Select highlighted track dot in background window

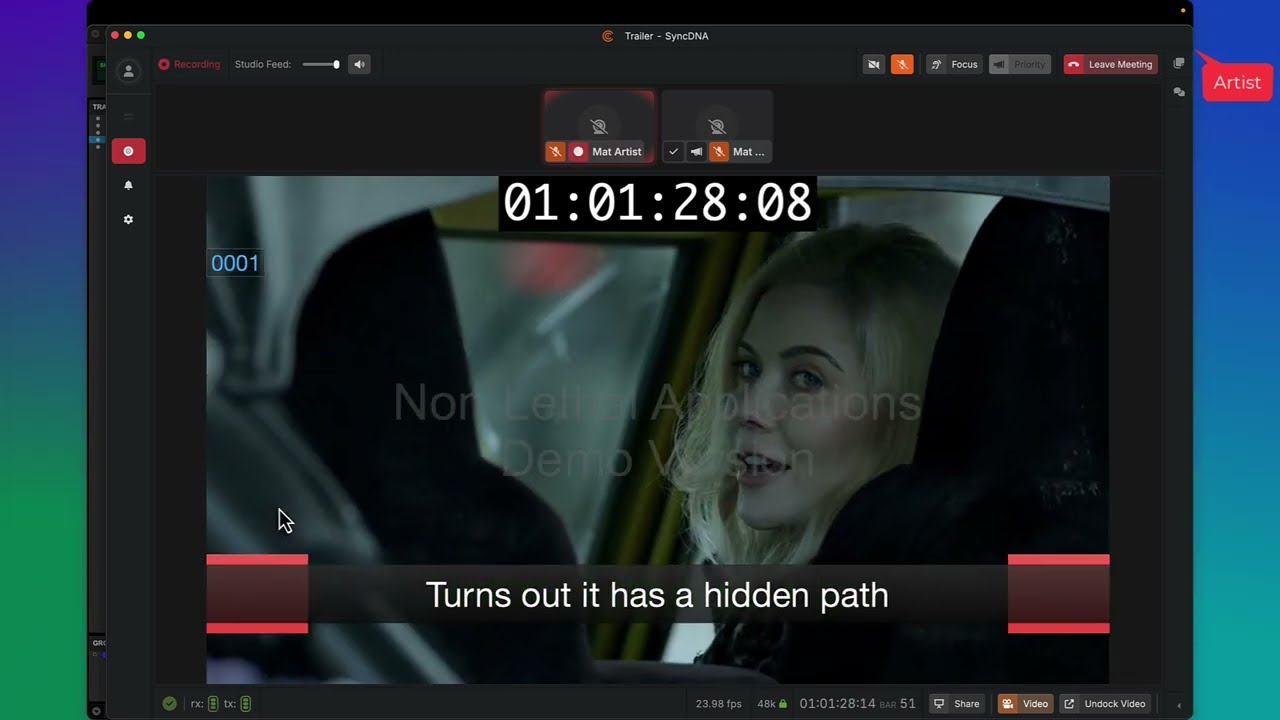[x=98, y=139]
